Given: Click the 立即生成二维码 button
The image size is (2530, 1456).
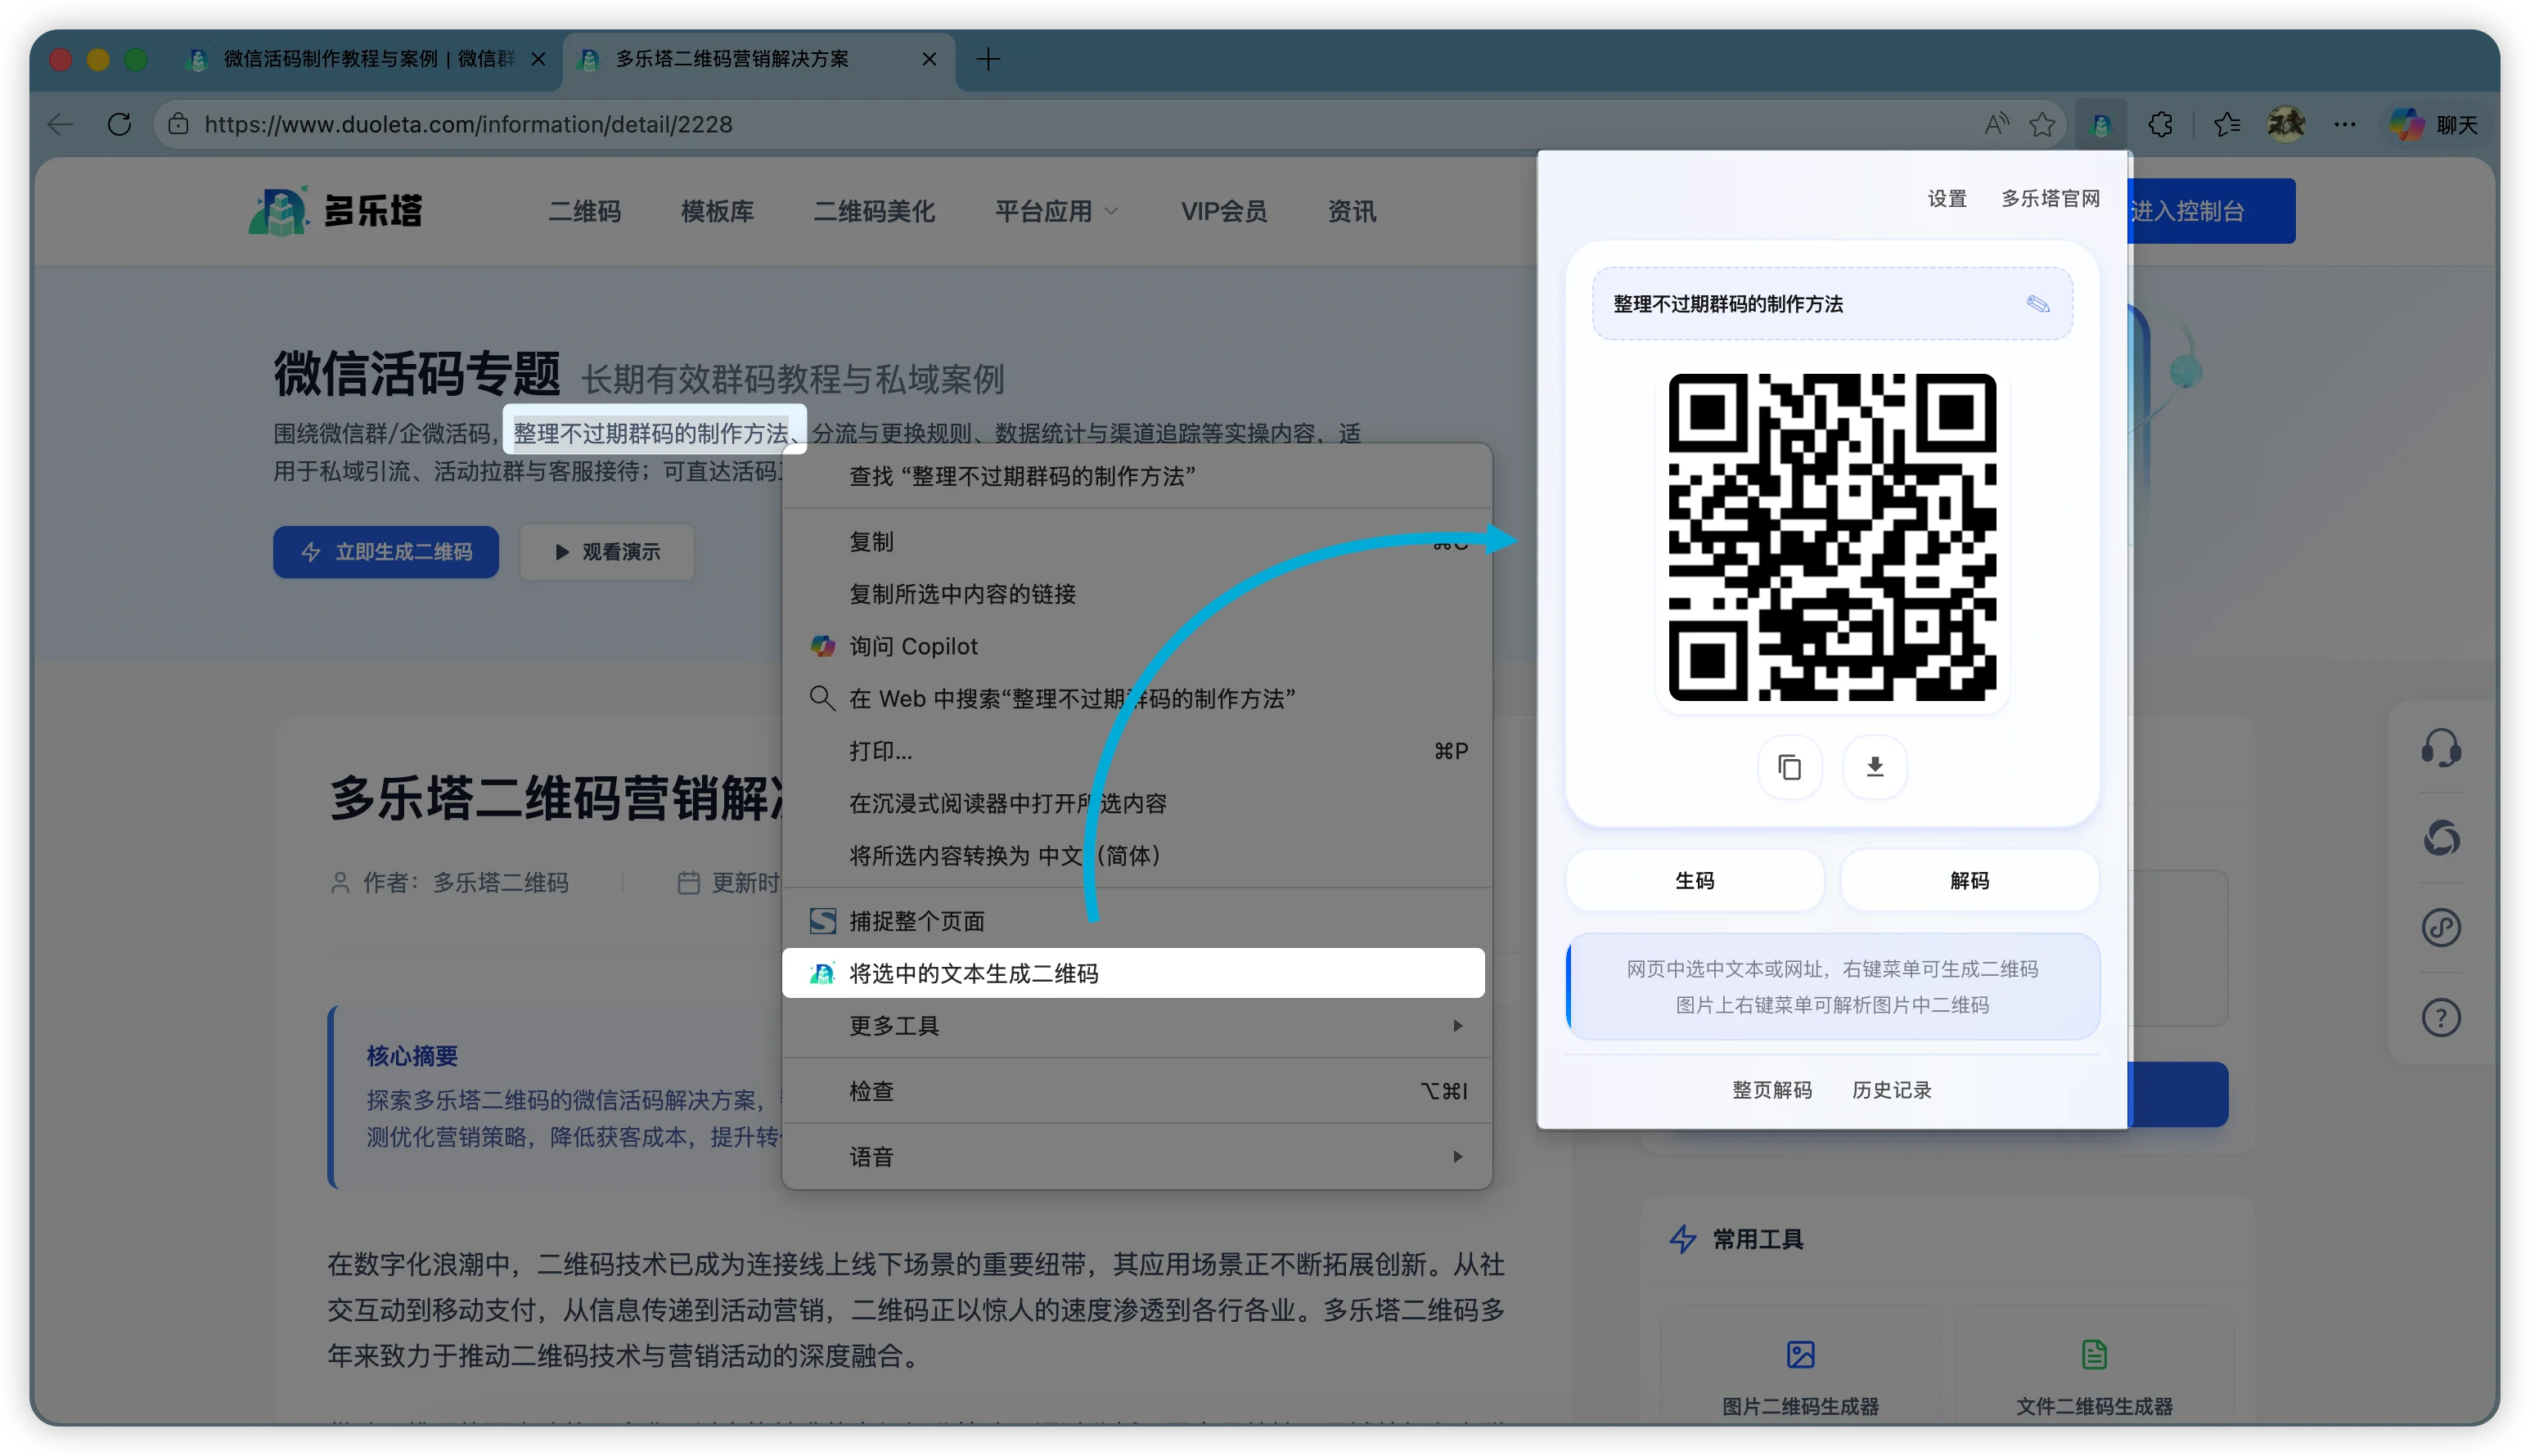Looking at the screenshot, I should (x=385, y=551).
